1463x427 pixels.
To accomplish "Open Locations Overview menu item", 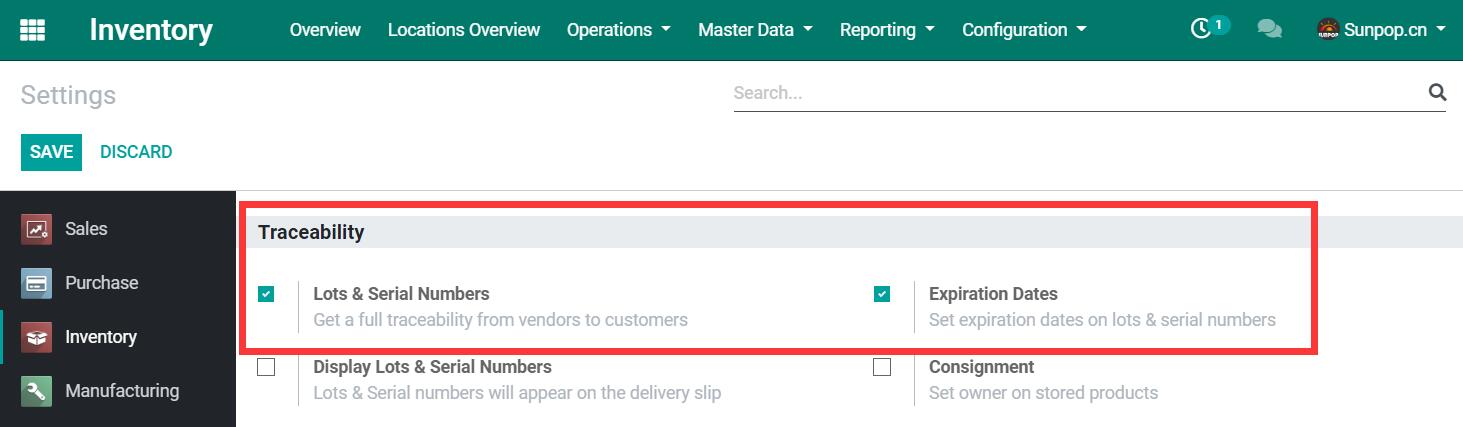I will (464, 30).
